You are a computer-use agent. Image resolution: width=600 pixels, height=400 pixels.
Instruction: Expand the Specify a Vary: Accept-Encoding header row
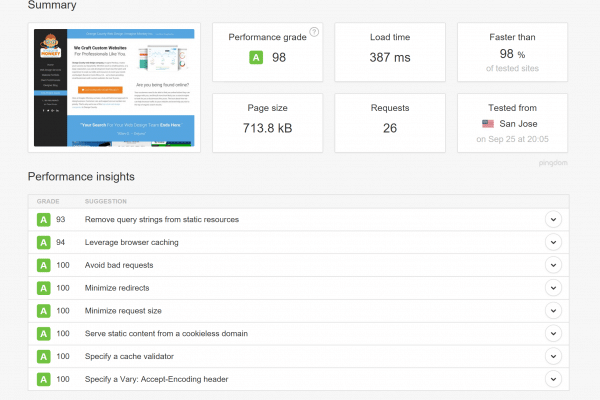coord(553,379)
